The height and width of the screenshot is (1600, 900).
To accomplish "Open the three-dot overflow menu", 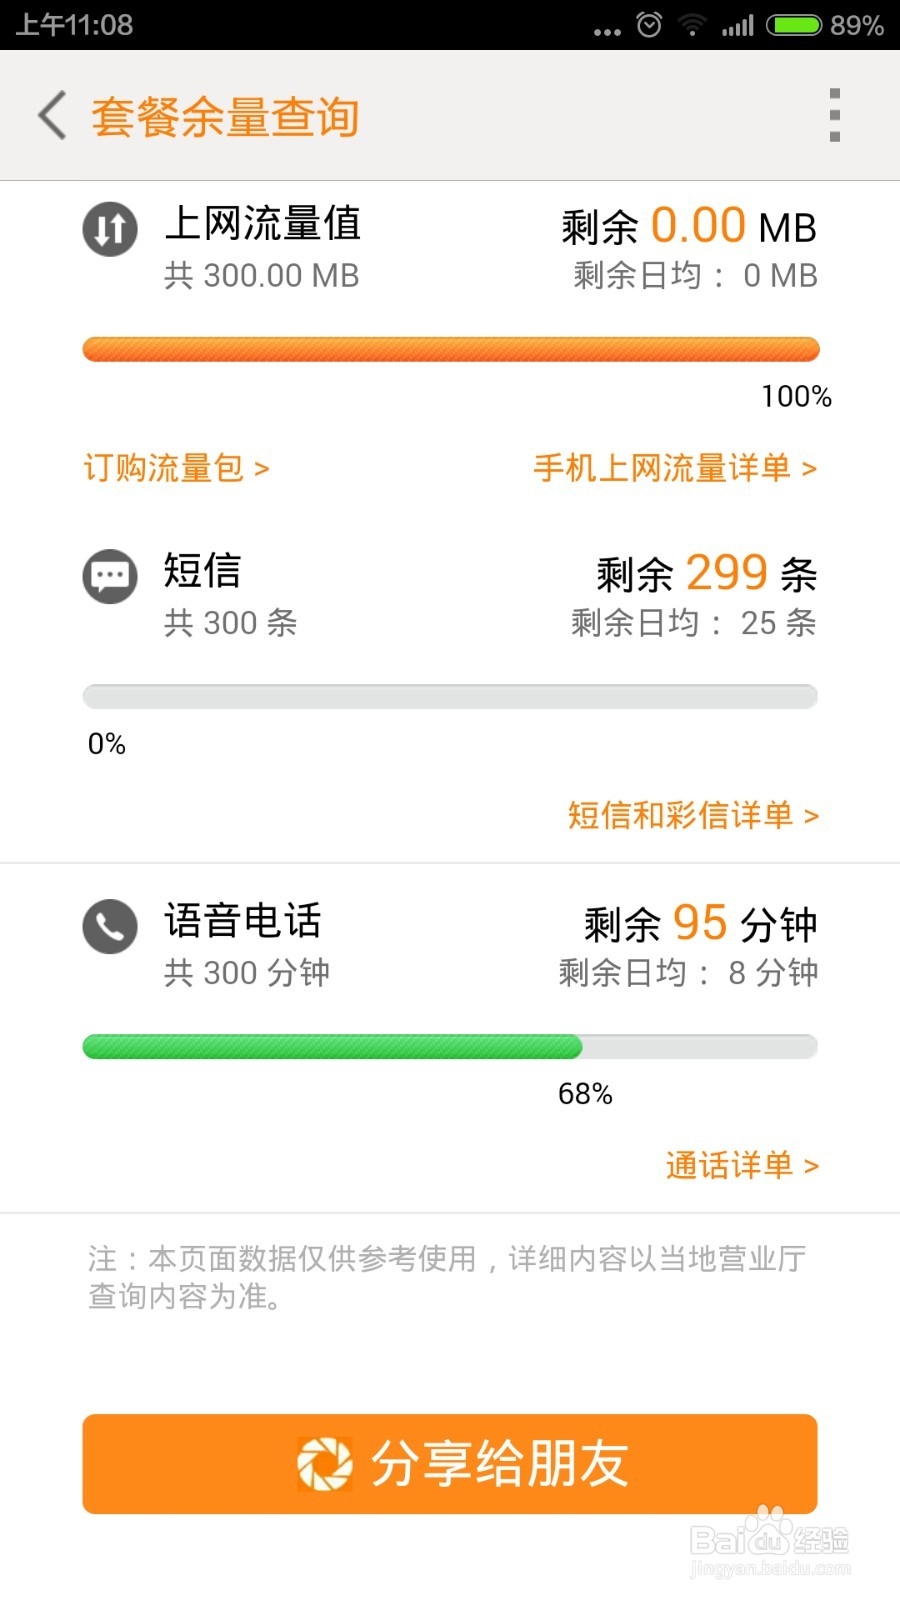I will point(834,115).
